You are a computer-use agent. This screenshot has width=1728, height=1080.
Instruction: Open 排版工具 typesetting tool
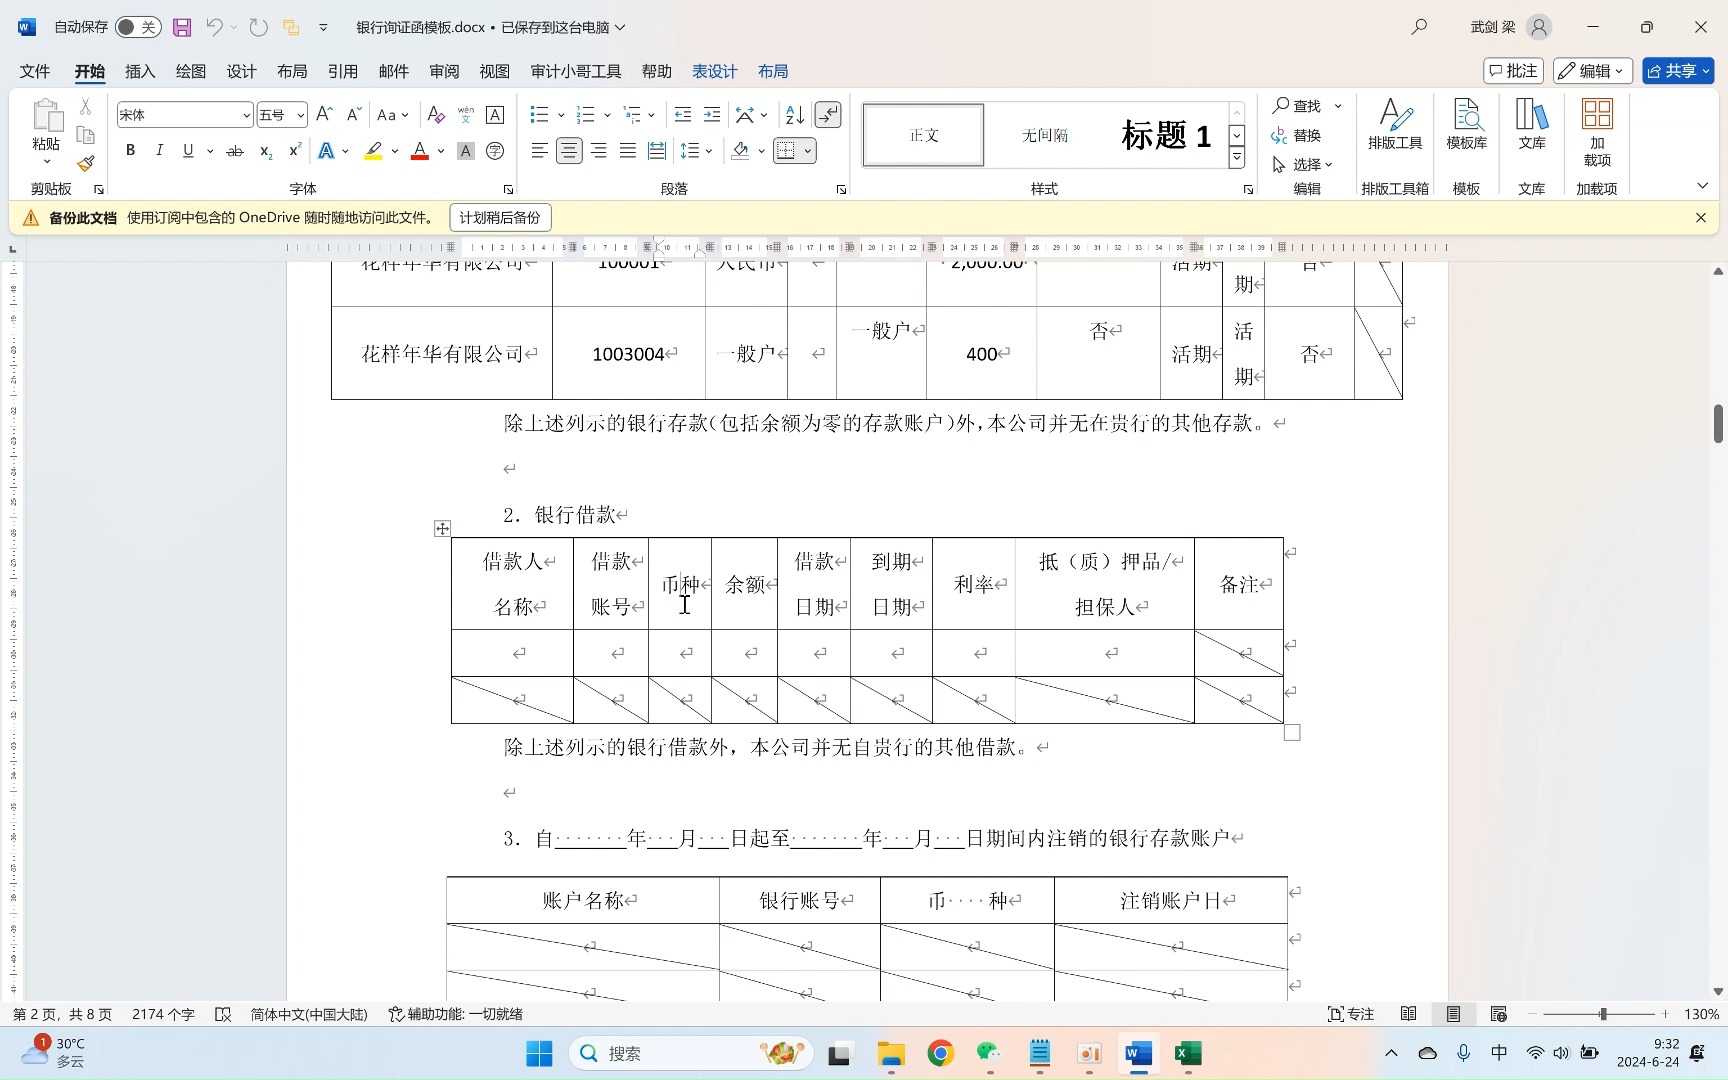click(1395, 125)
